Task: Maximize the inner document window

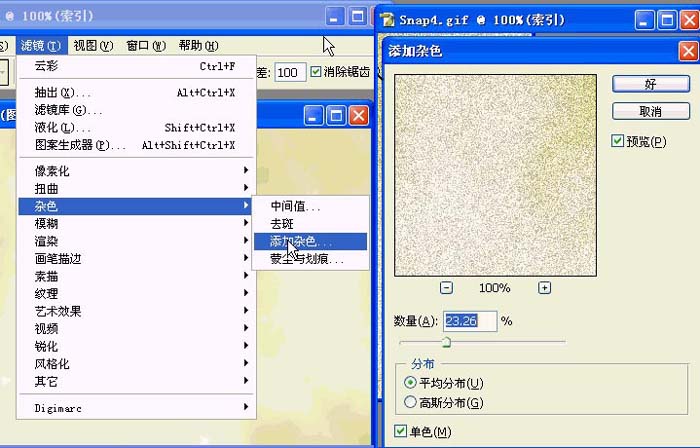Action: click(337, 116)
